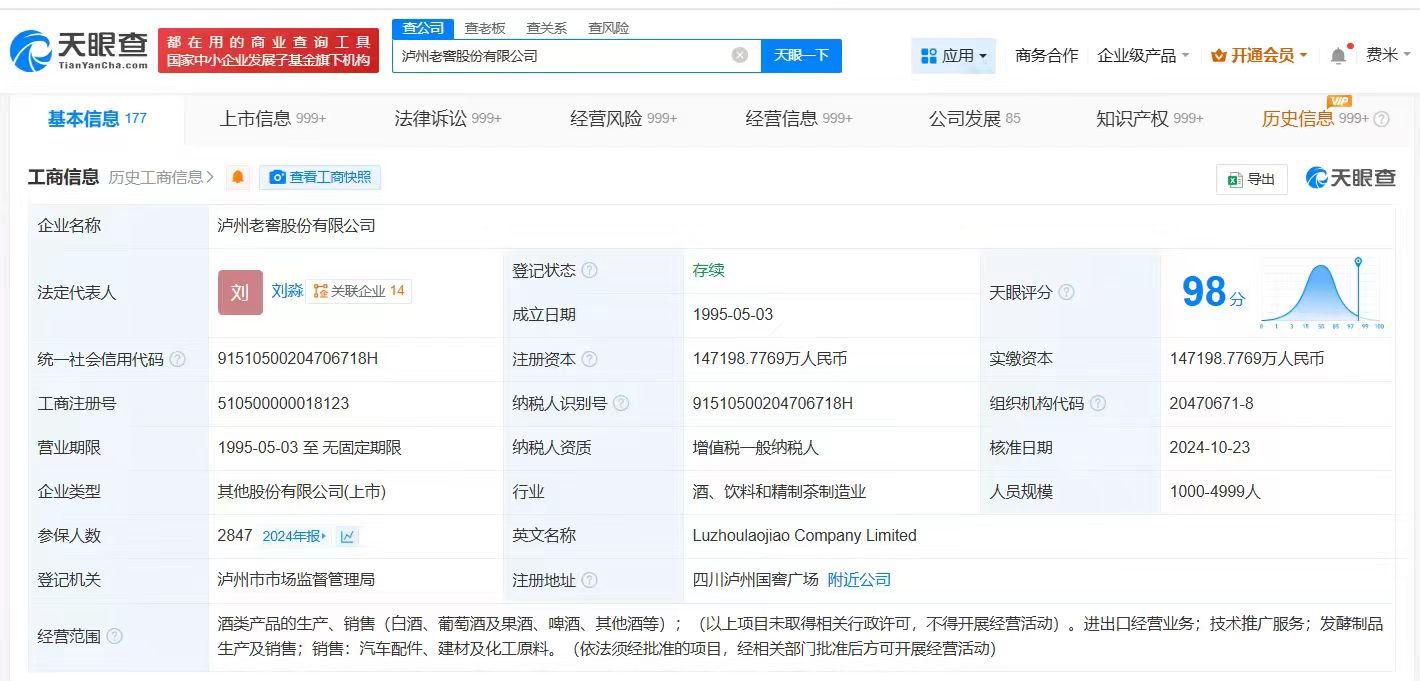Click establishment date 1995-05-03
This screenshot has height=681, width=1420.
[x=733, y=315]
